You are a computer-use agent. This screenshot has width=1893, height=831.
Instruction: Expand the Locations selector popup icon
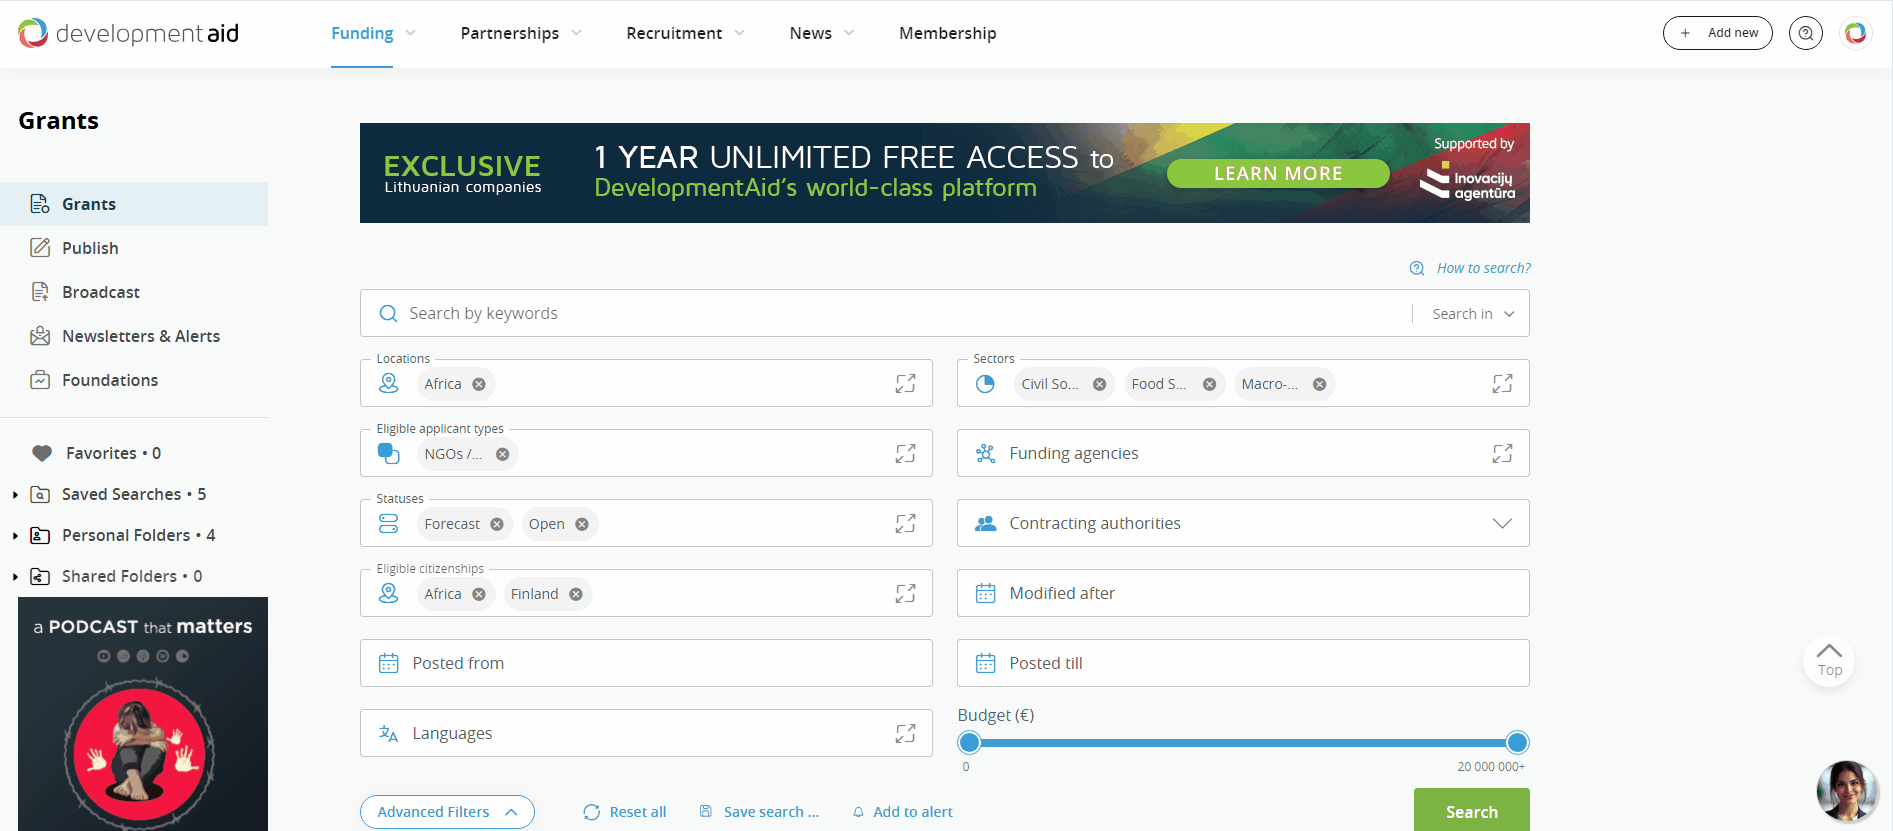(x=906, y=384)
